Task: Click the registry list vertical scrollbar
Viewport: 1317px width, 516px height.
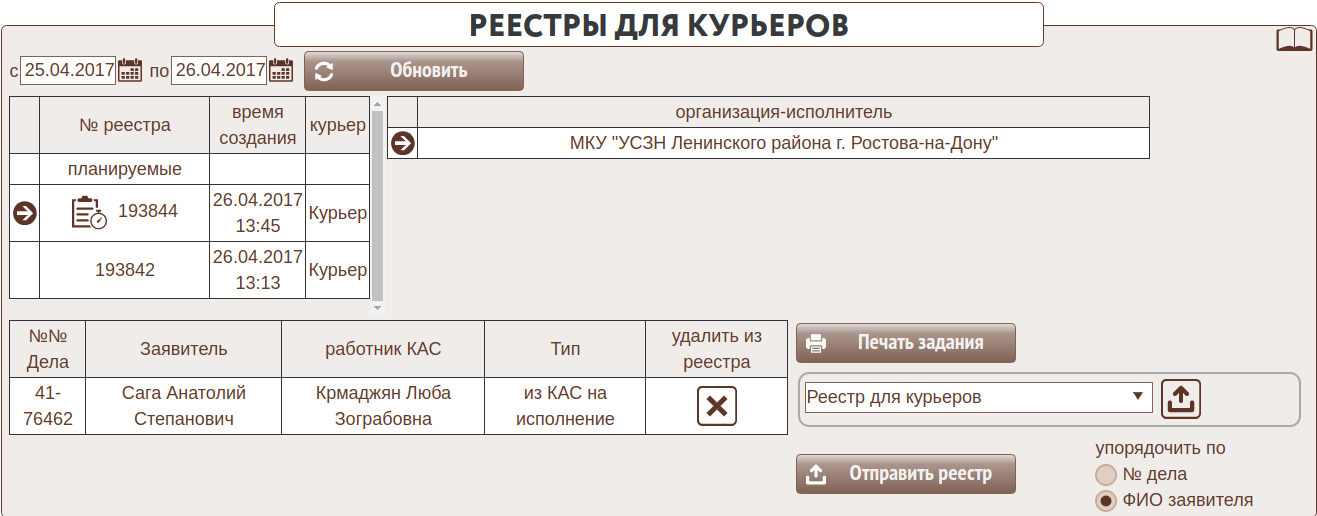Action: click(x=377, y=200)
